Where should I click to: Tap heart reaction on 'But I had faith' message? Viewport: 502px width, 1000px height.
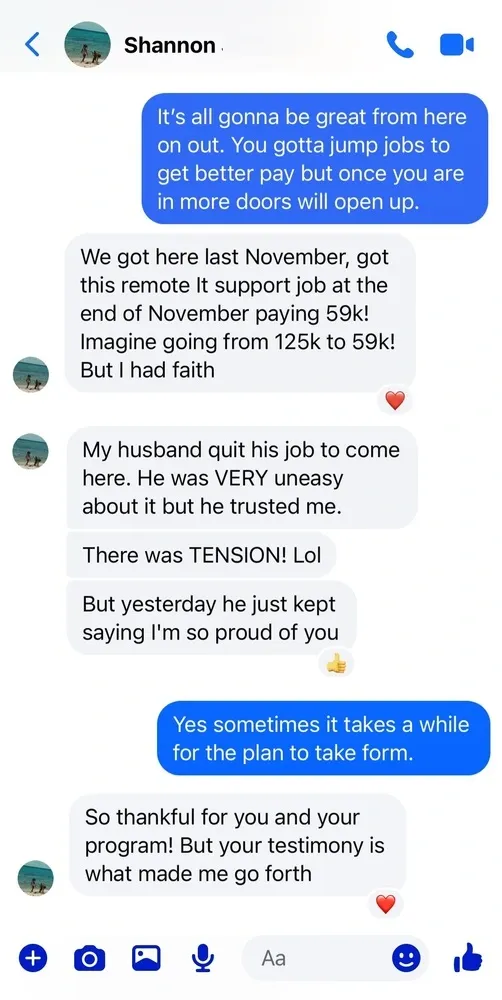click(395, 401)
